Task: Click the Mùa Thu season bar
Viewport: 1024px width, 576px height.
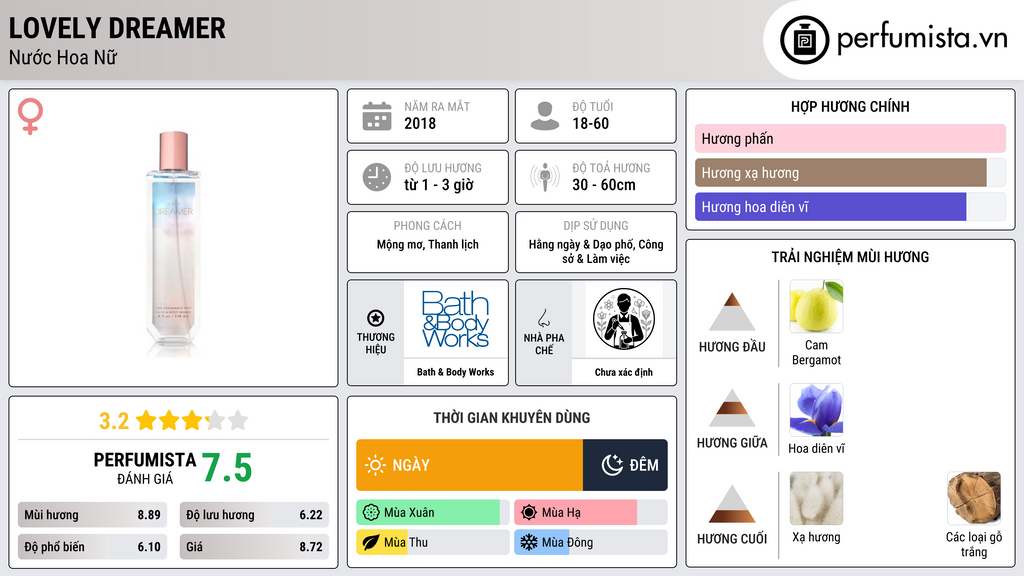Action: (432, 542)
